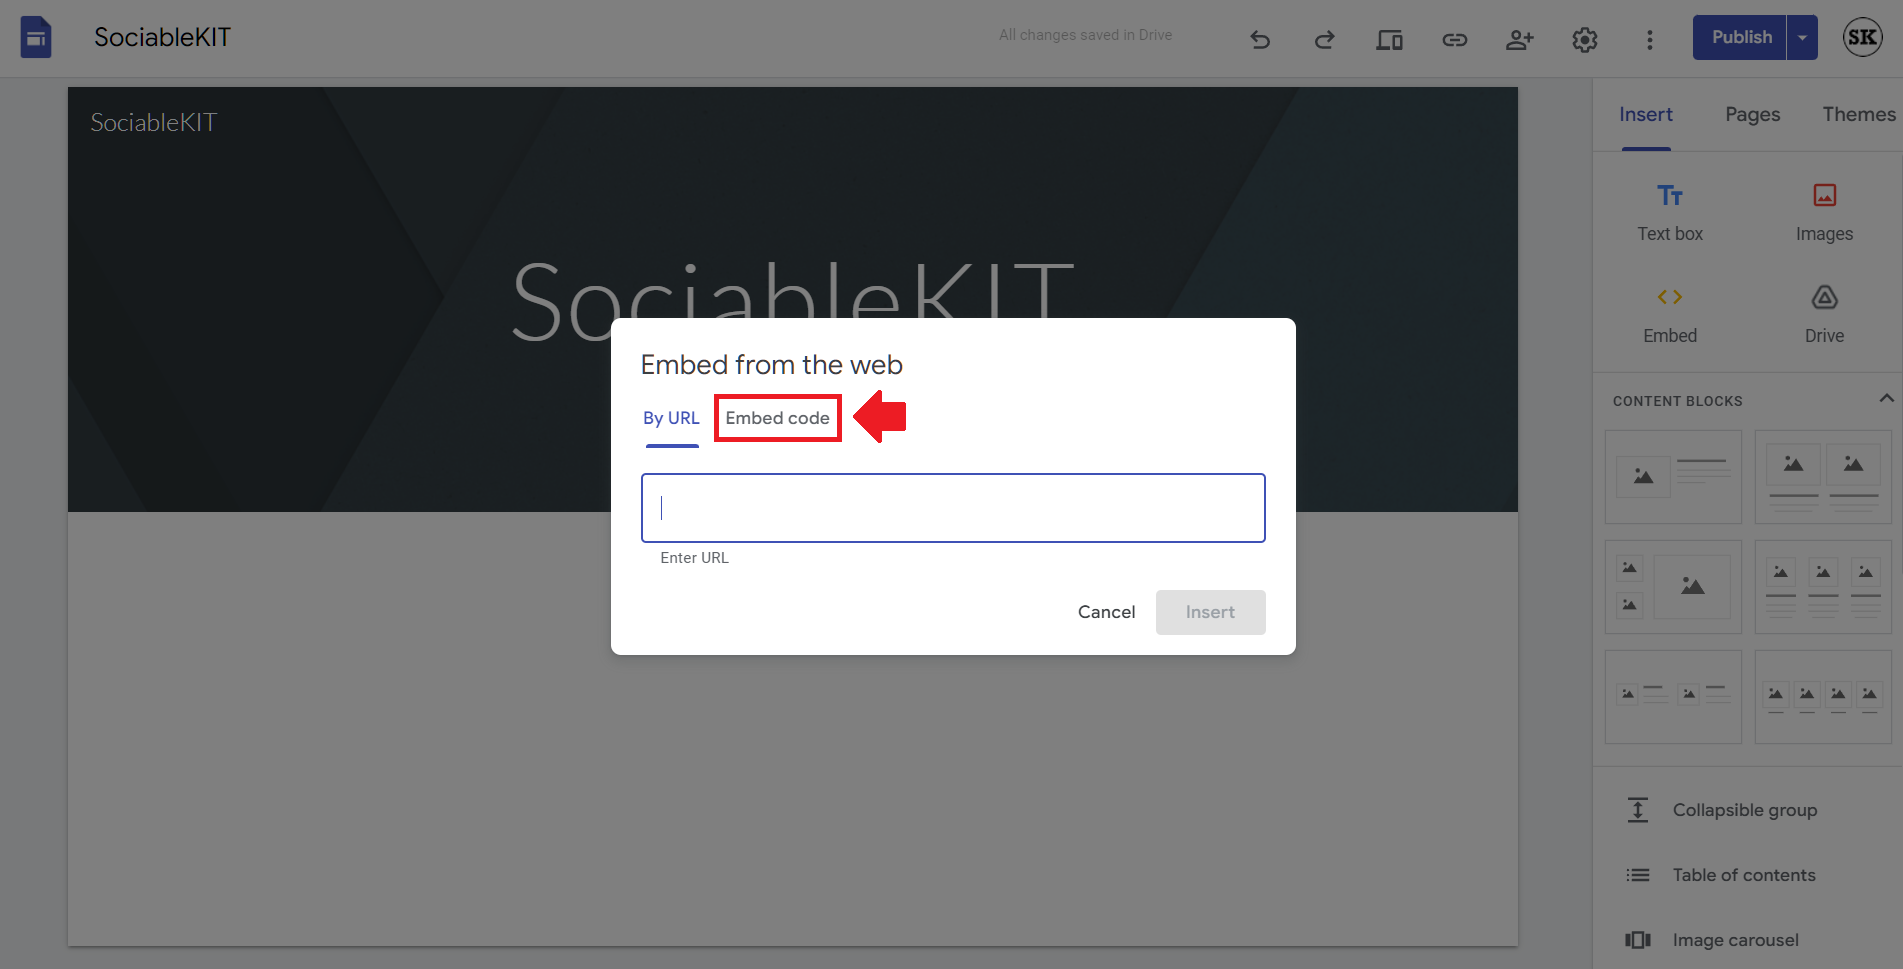Copy published site link icon
Viewport: 1903px width, 969px height.
[x=1454, y=40]
